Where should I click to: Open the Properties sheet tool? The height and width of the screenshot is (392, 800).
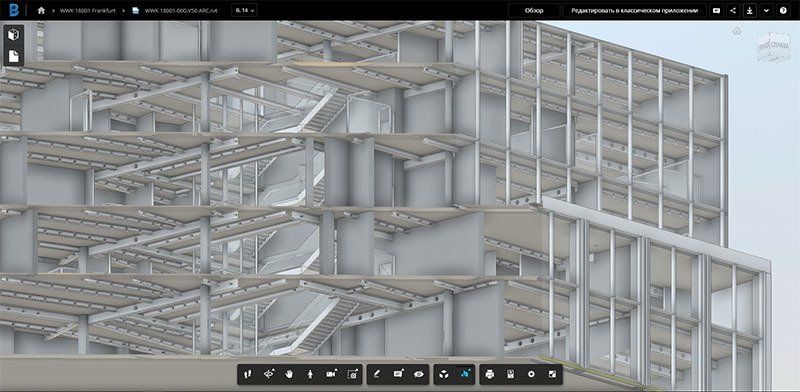point(510,374)
